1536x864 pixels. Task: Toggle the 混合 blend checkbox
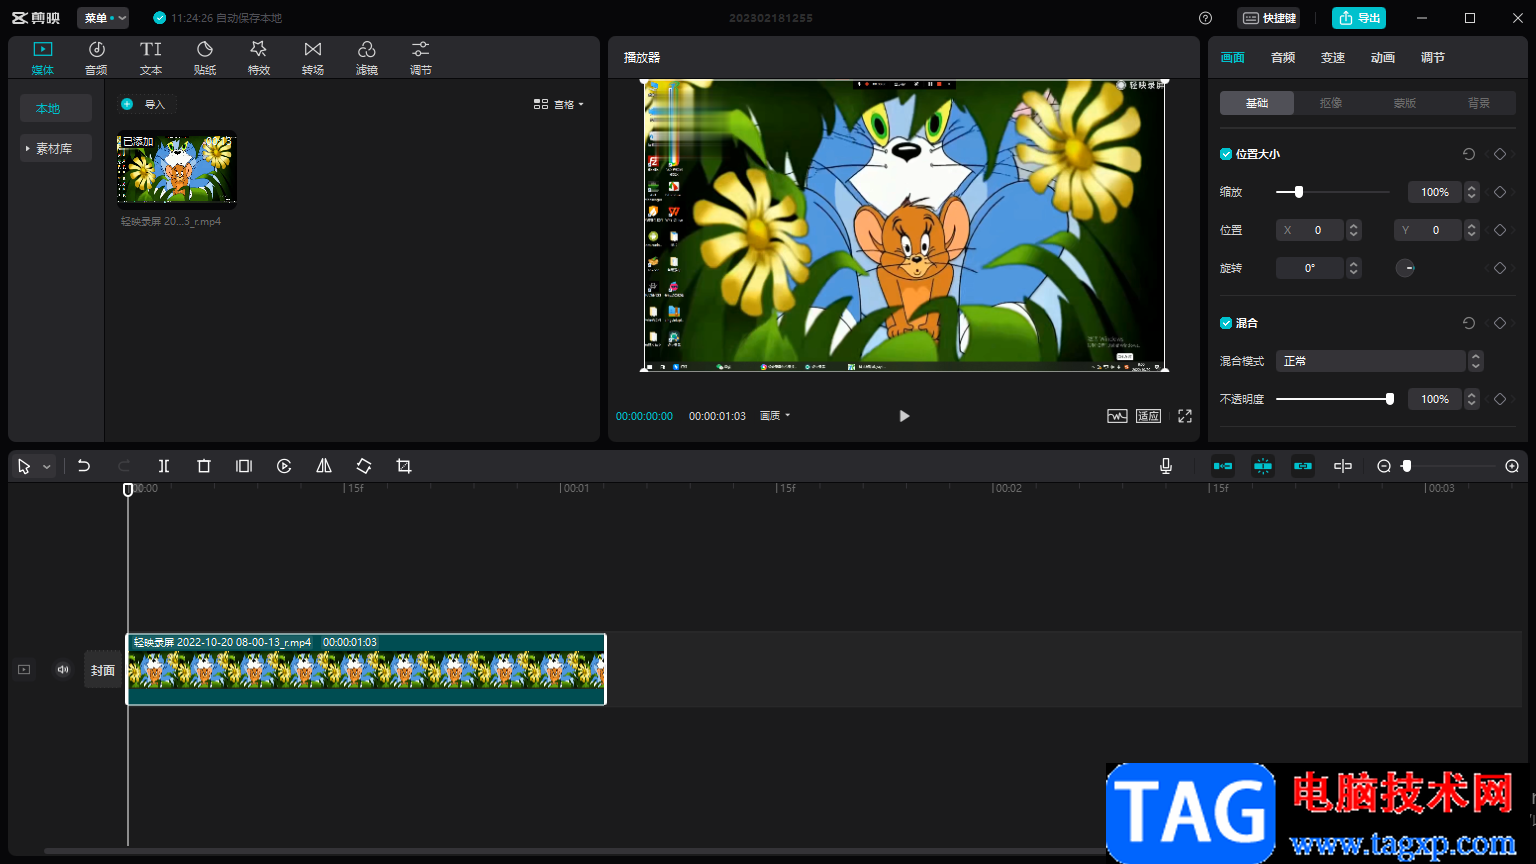(1226, 323)
